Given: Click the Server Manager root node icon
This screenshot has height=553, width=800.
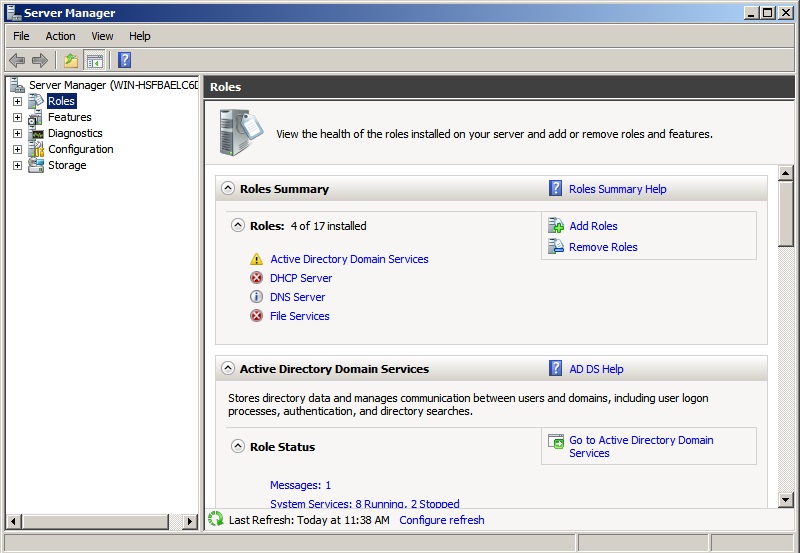Looking at the screenshot, I should [x=17, y=85].
